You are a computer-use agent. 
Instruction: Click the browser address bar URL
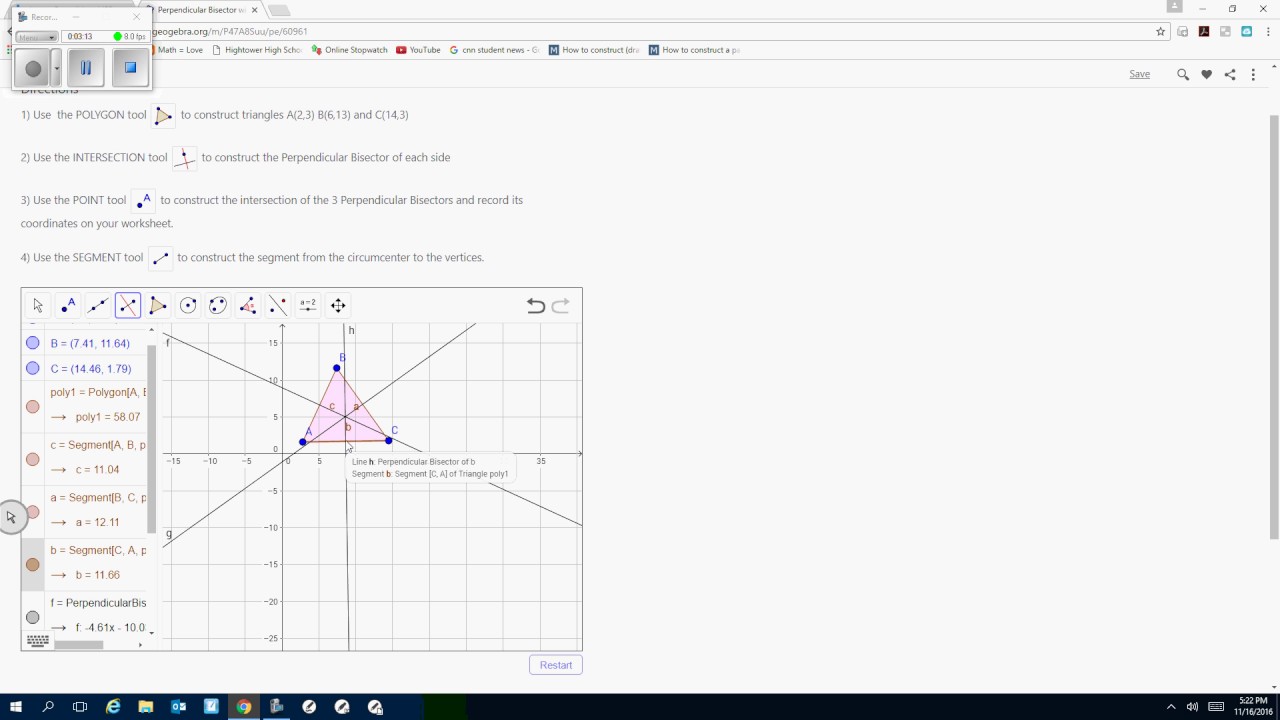(x=230, y=32)
